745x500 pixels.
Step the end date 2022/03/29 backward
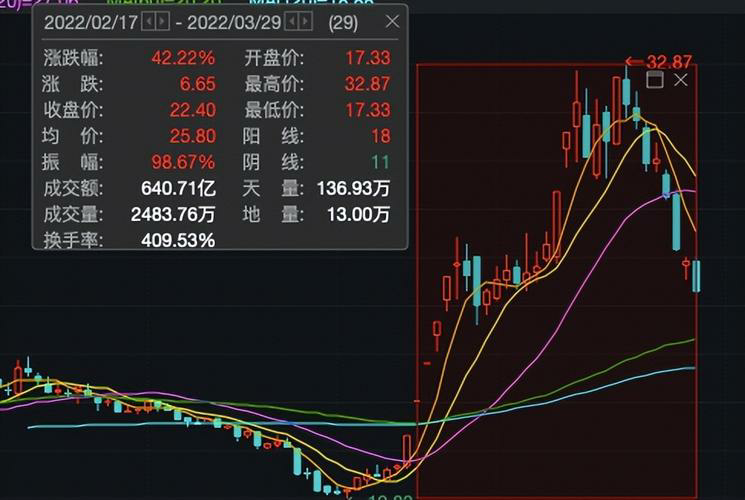[291, 21]
